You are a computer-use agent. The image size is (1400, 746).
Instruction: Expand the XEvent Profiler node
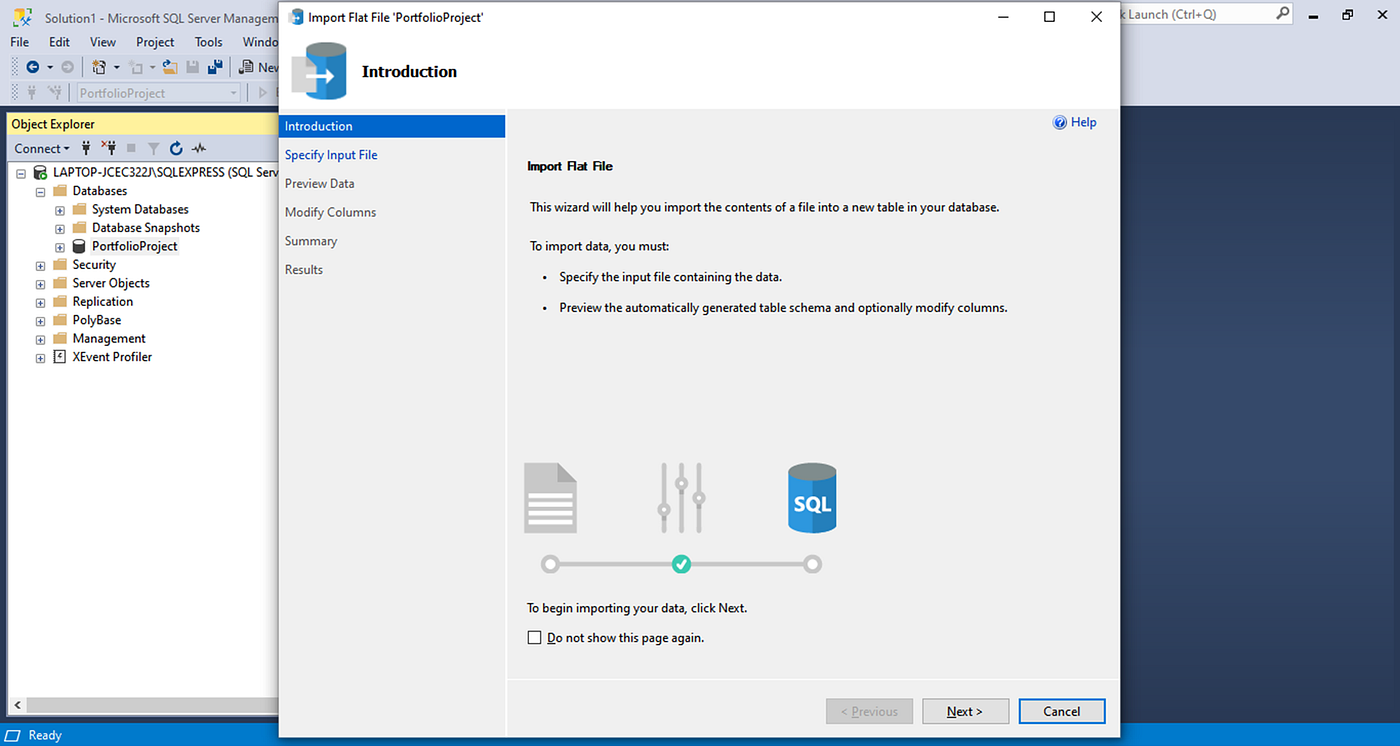(x=41, y=358)
